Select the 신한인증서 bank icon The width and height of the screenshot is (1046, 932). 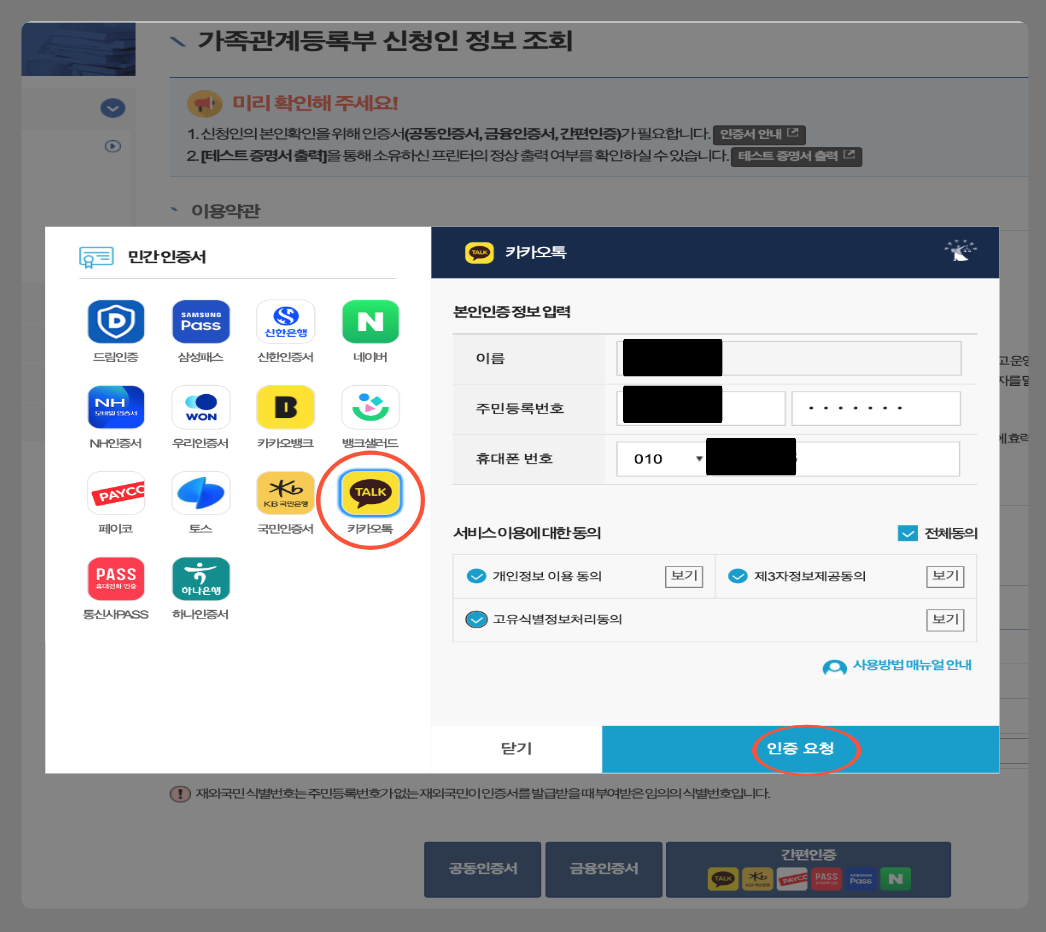(286, 322)
